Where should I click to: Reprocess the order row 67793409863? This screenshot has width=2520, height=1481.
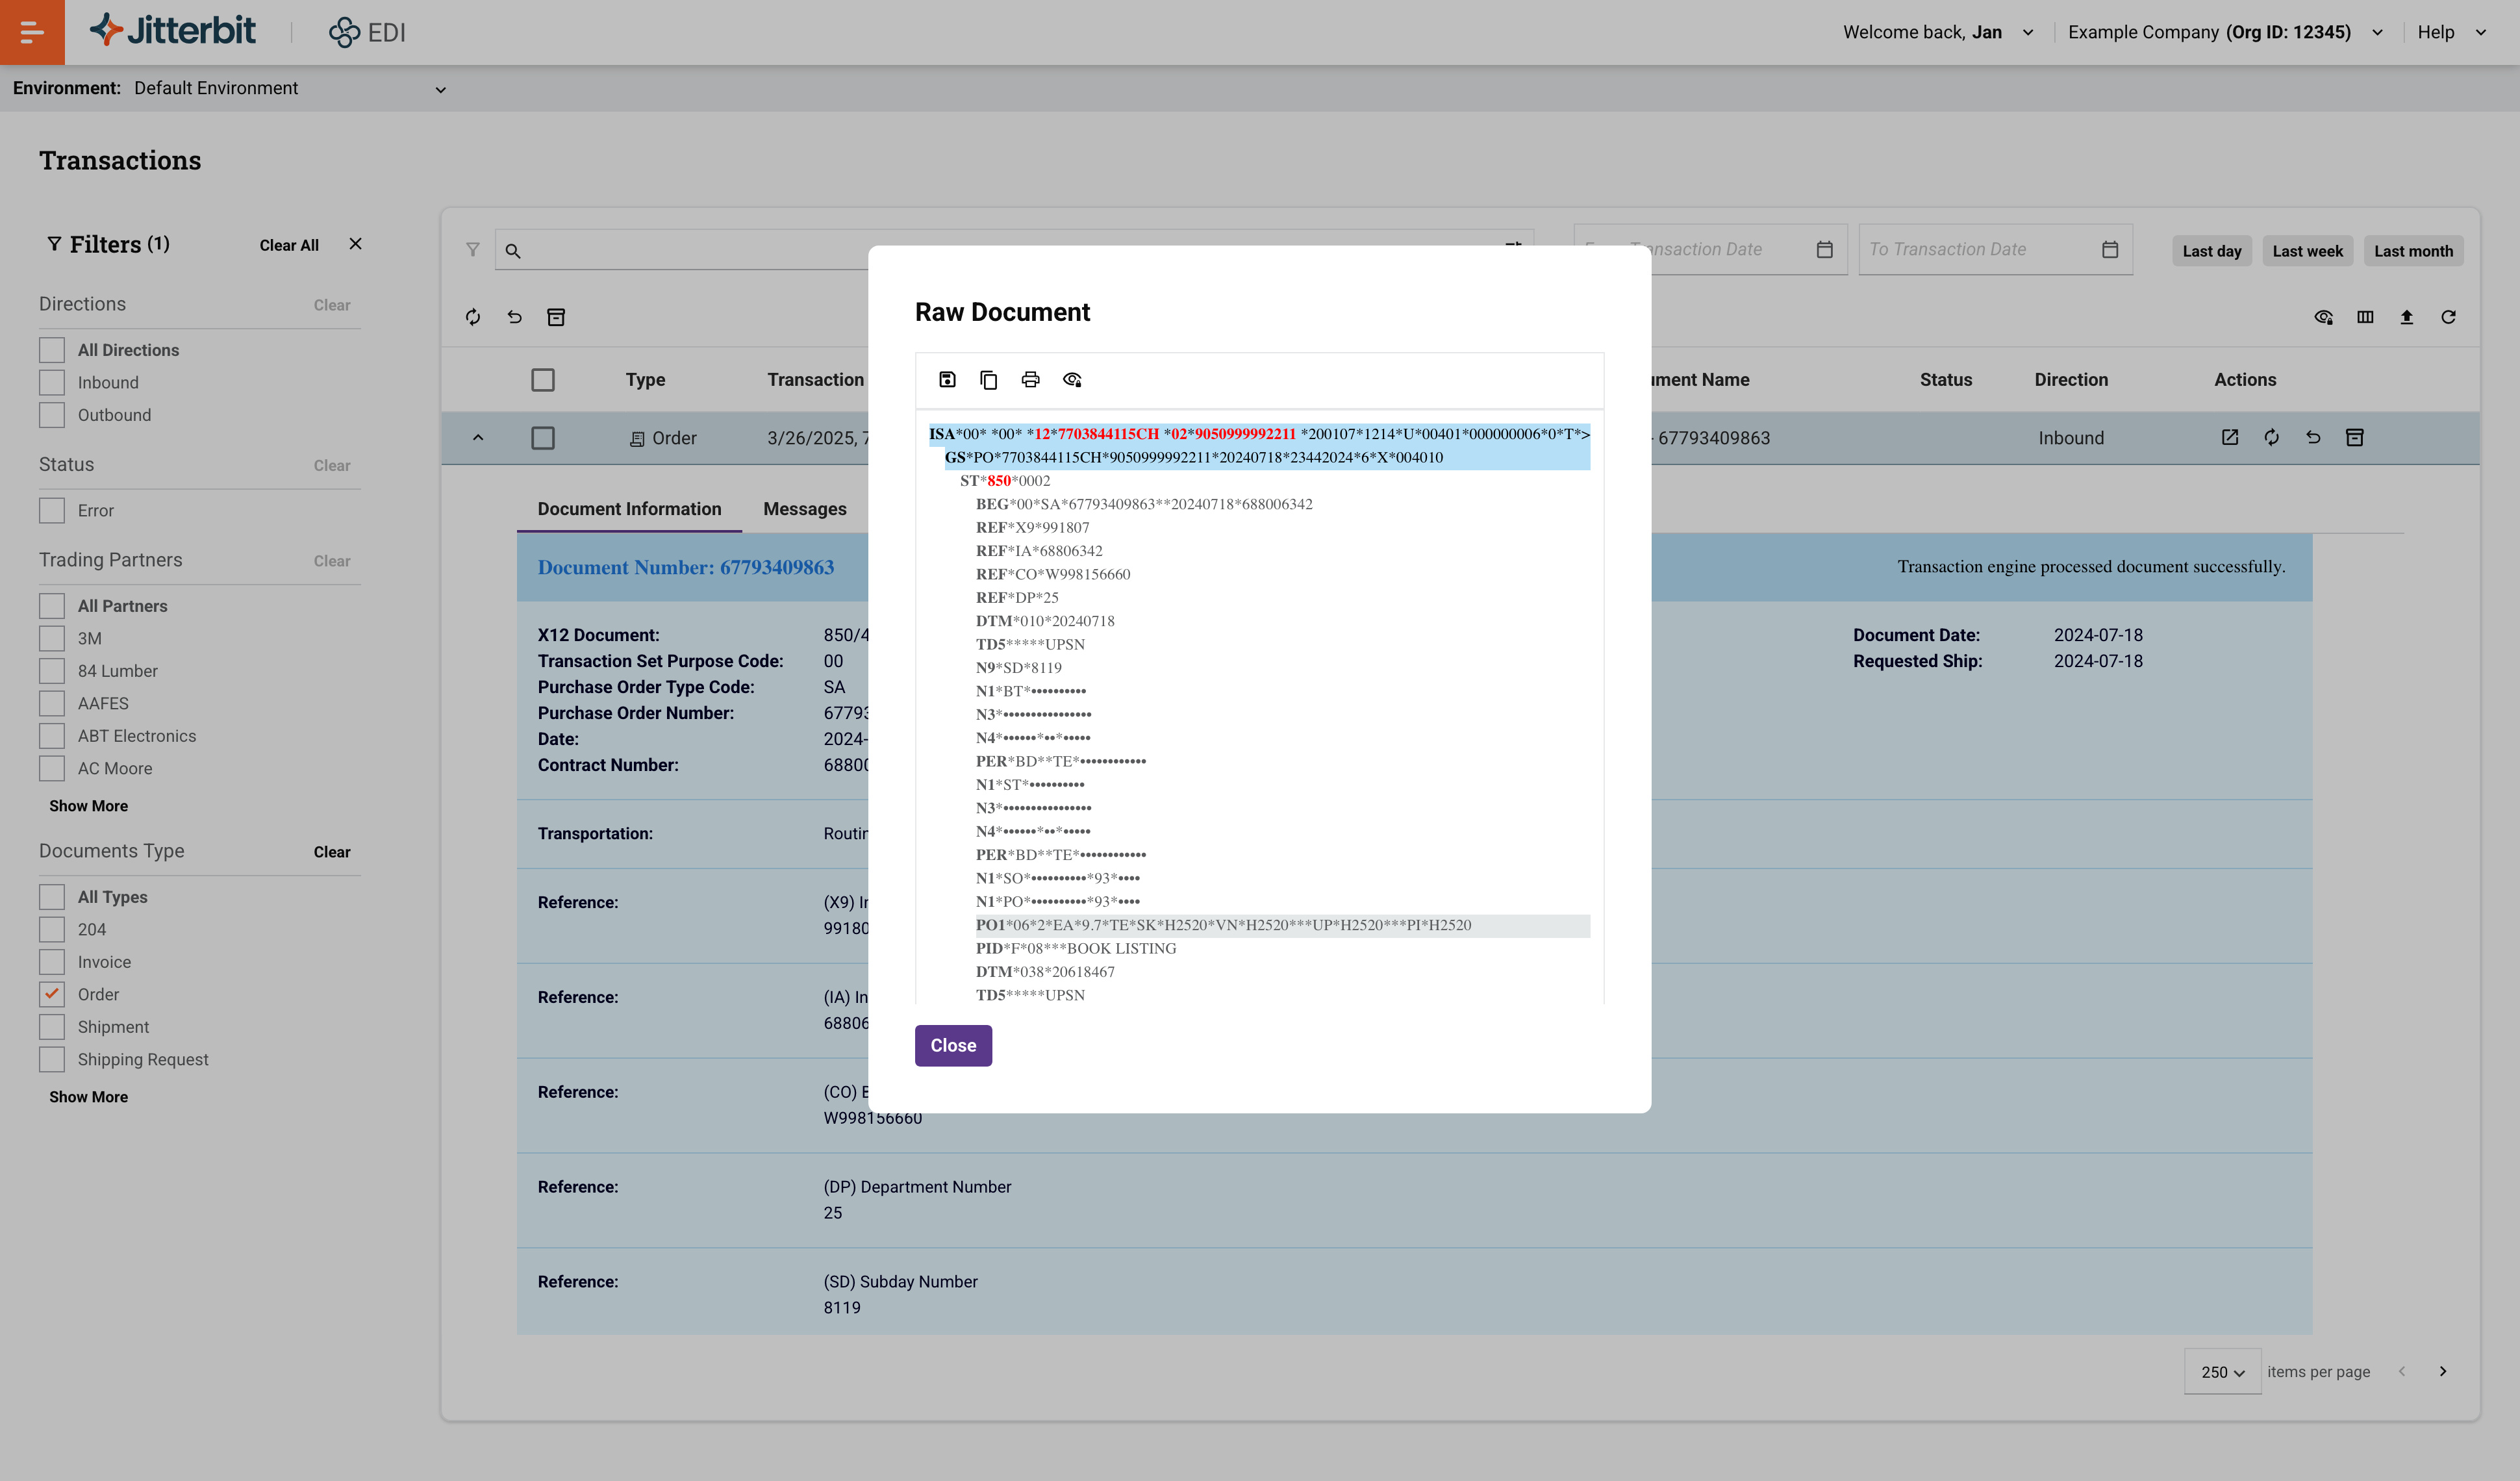tap(2272, 437)
